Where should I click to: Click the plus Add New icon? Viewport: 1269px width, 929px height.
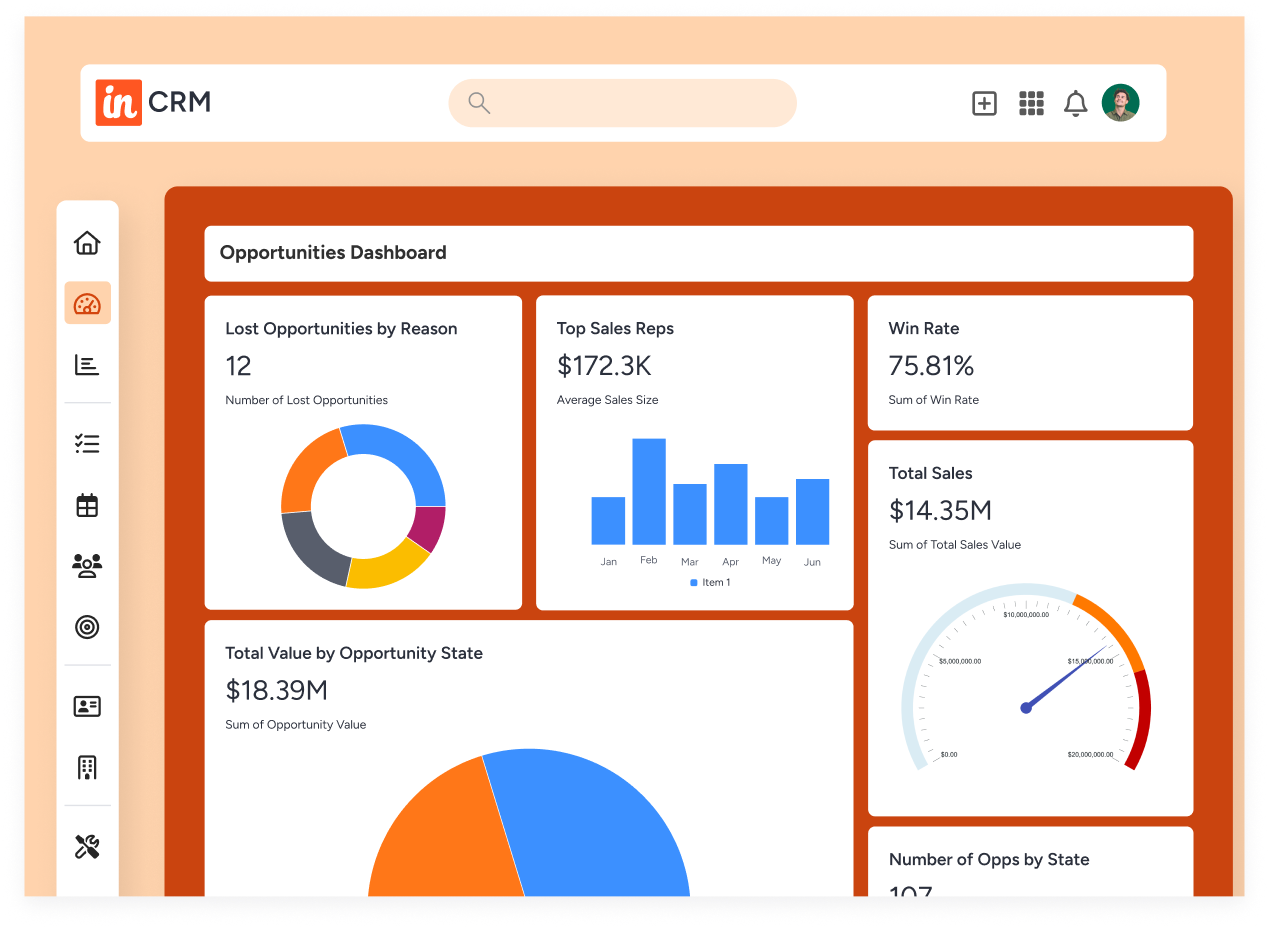(x=984, y=103)
